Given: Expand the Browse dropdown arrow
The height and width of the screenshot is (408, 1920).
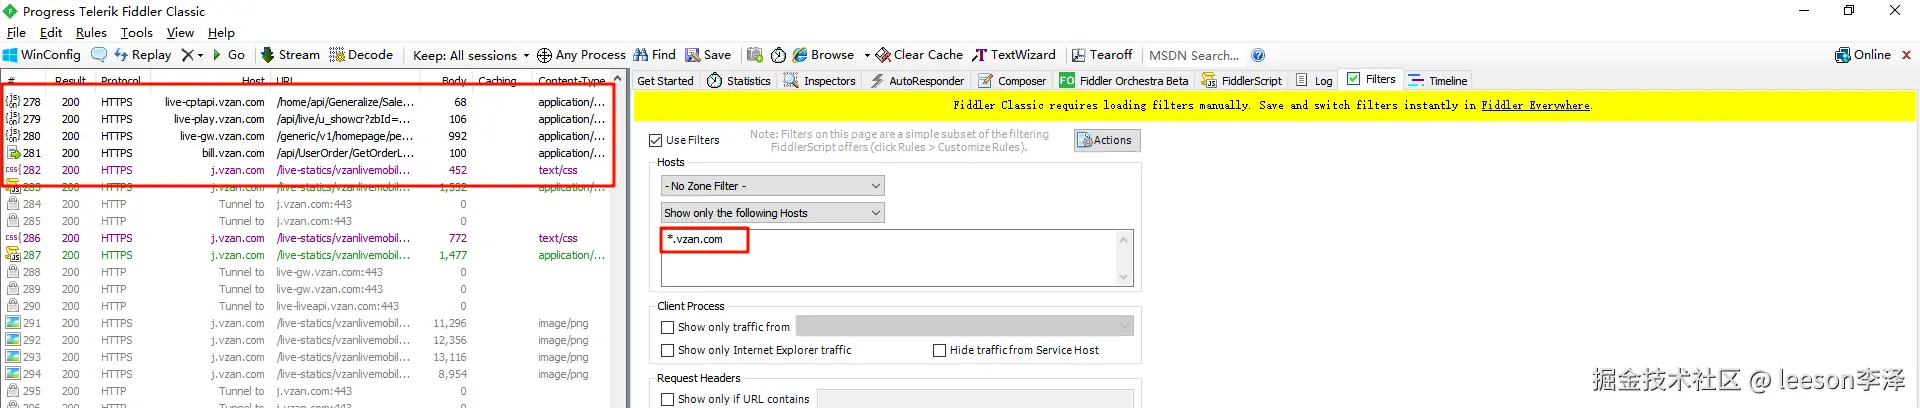Looking at the screenshot, I should pos(867,56).
